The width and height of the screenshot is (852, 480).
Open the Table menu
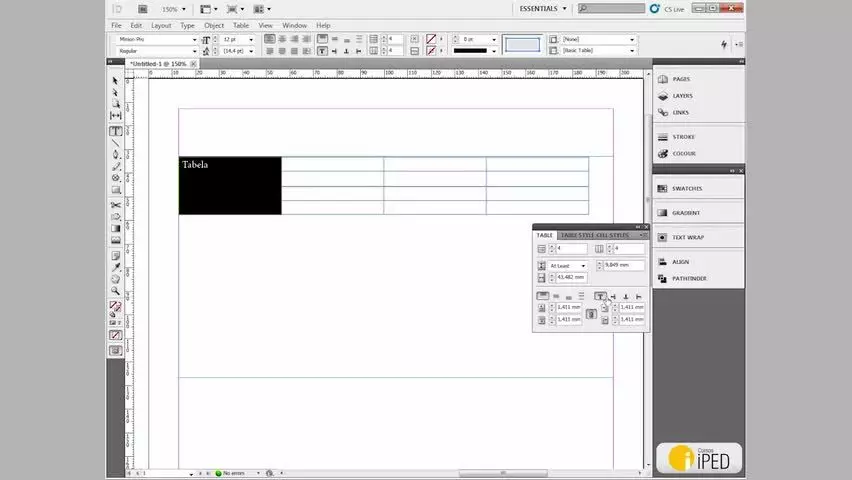[241, 26]
